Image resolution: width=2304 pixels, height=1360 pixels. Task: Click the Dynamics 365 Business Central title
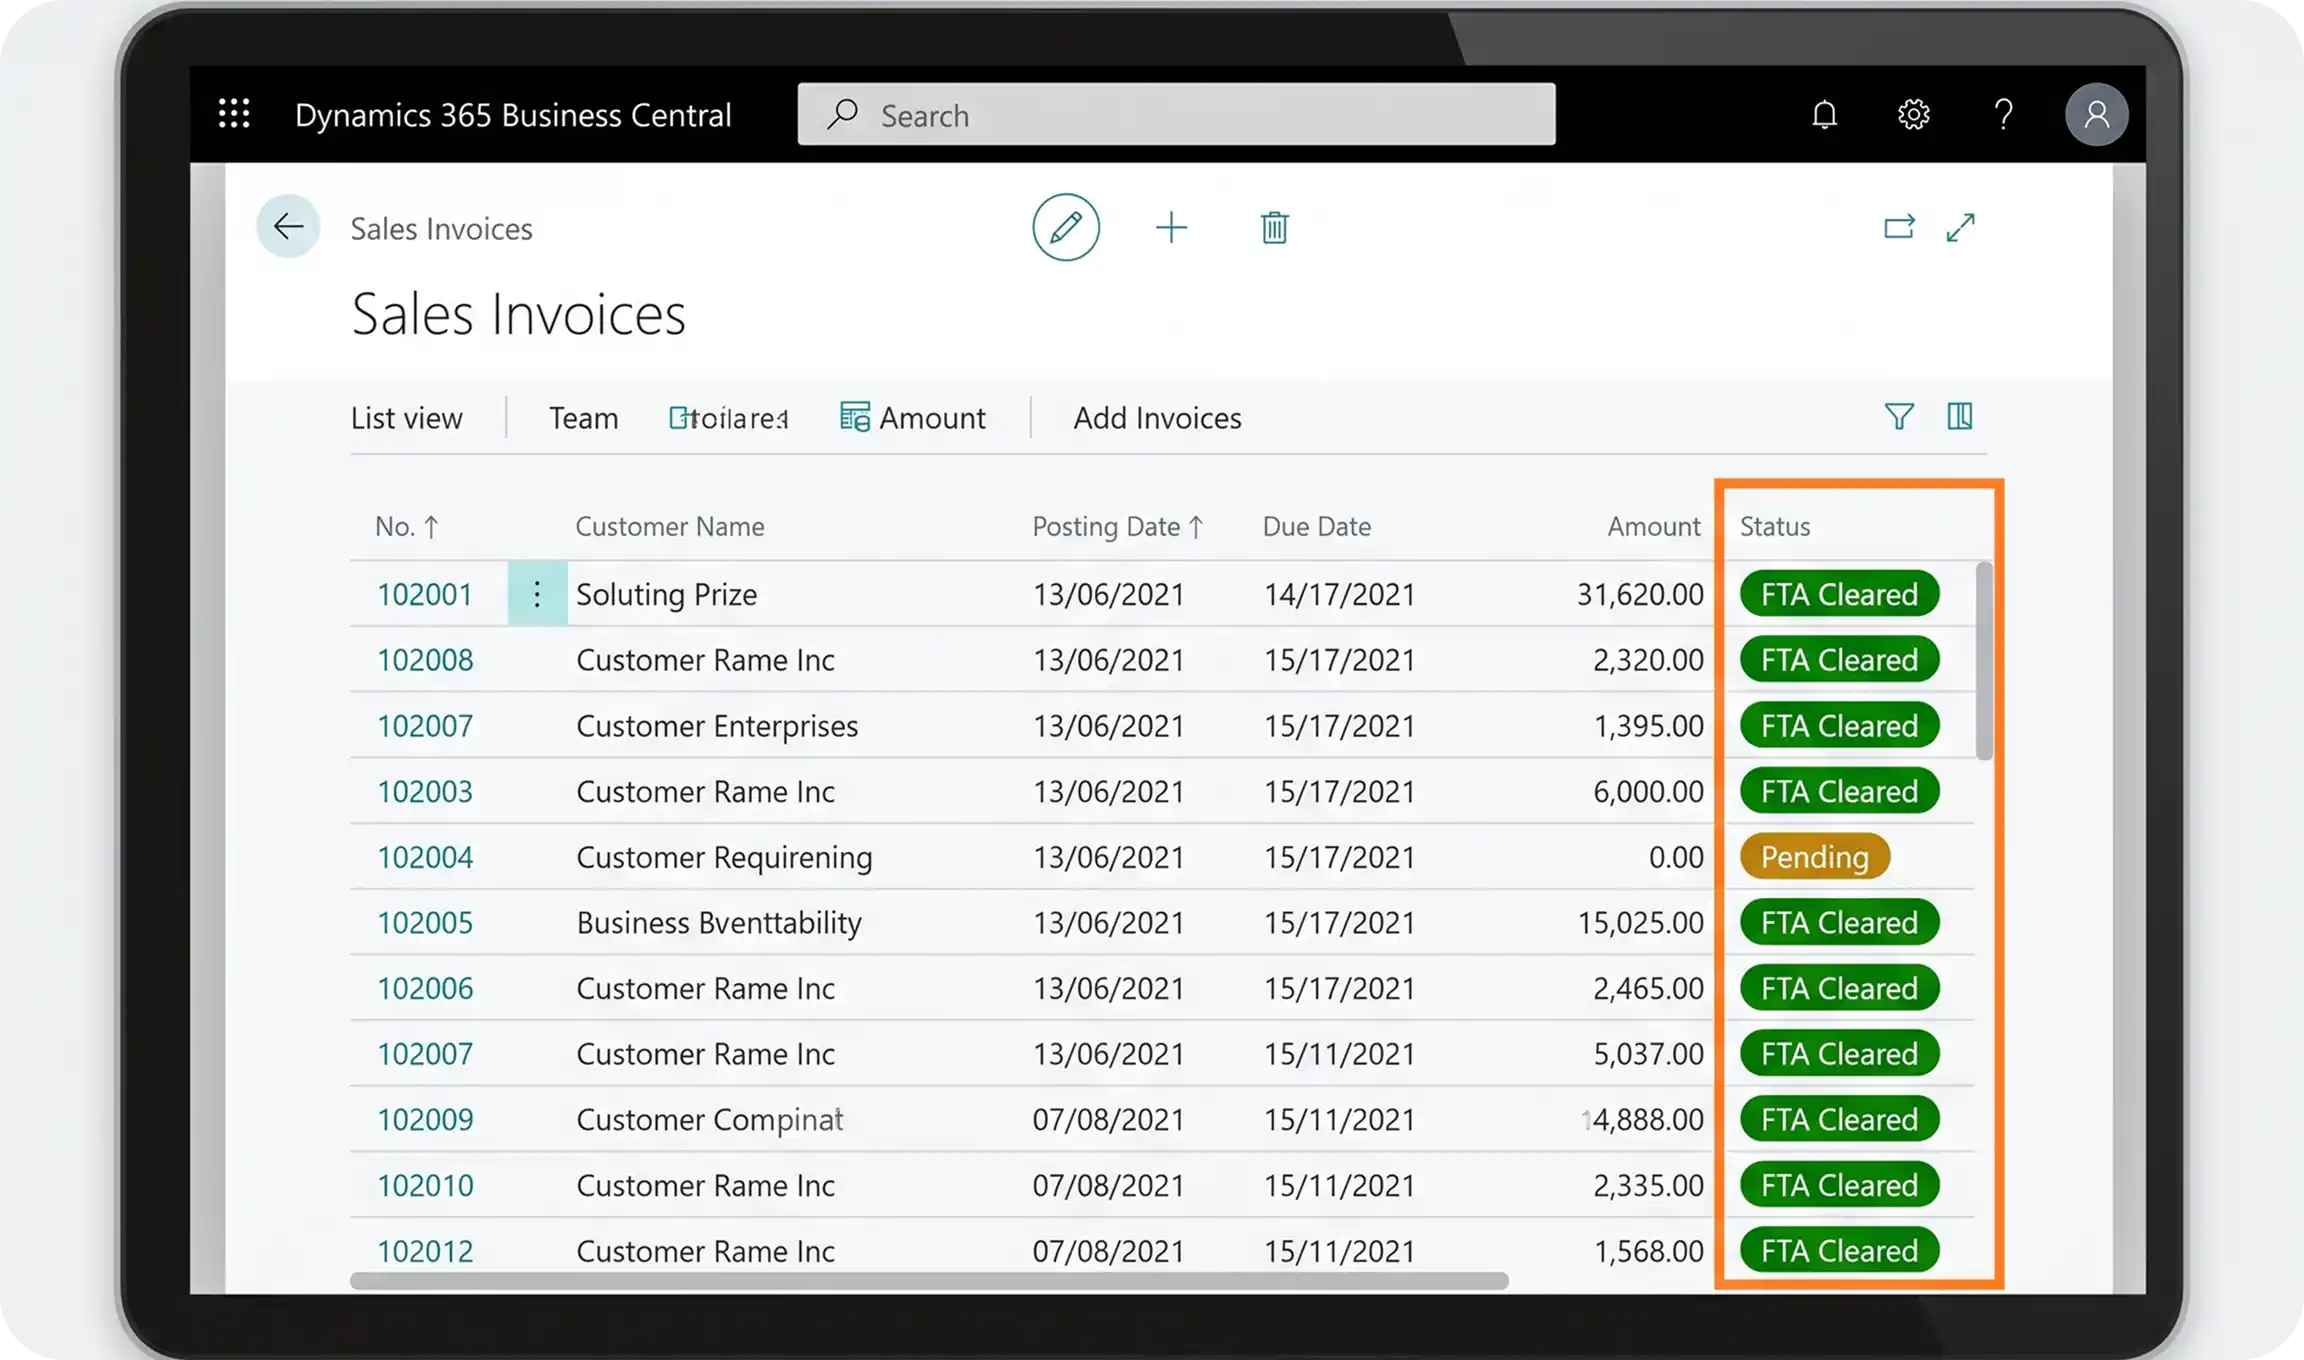coord(513,115)
